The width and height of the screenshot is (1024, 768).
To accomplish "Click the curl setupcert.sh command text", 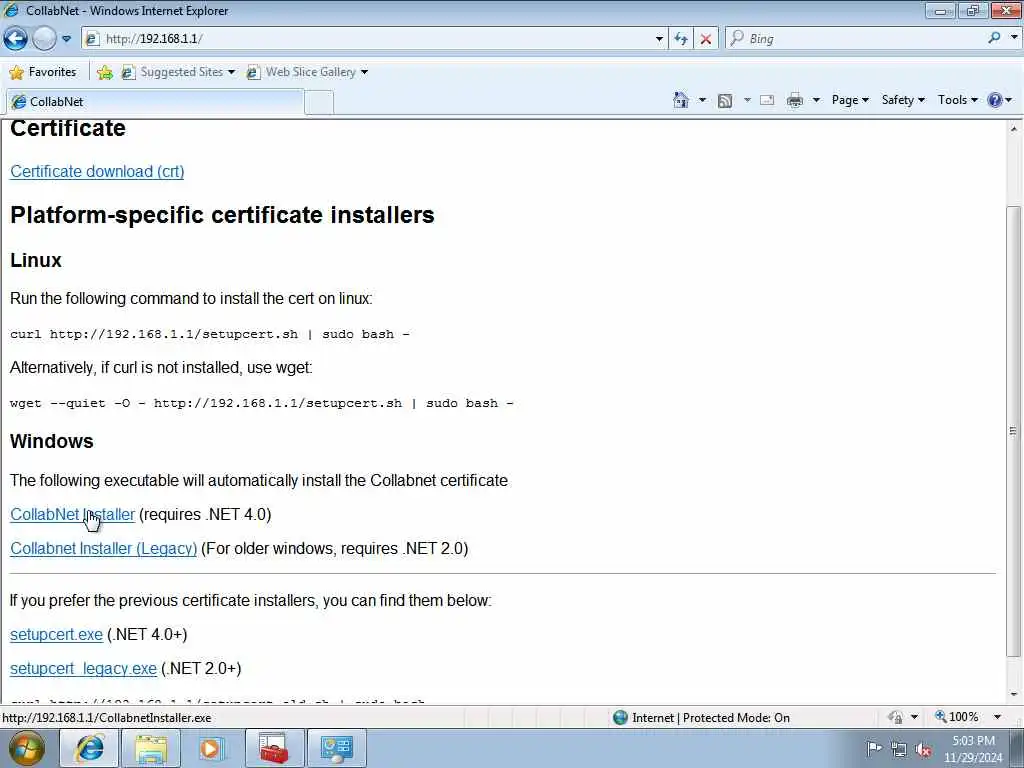I will (210, 334).
